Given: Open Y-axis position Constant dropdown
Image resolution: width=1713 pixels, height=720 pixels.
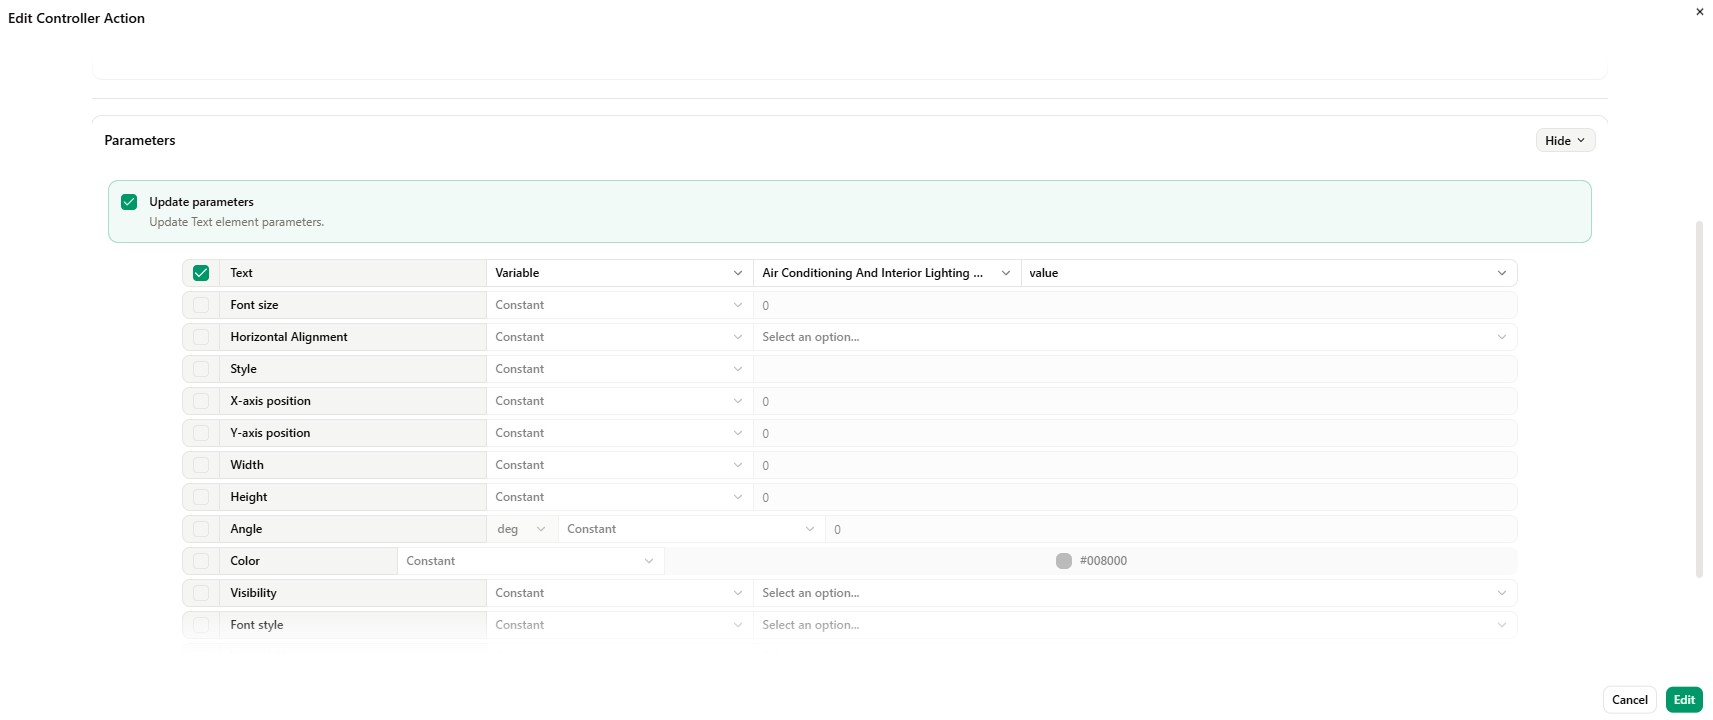Looking at the screenshot, I should 619,433.
